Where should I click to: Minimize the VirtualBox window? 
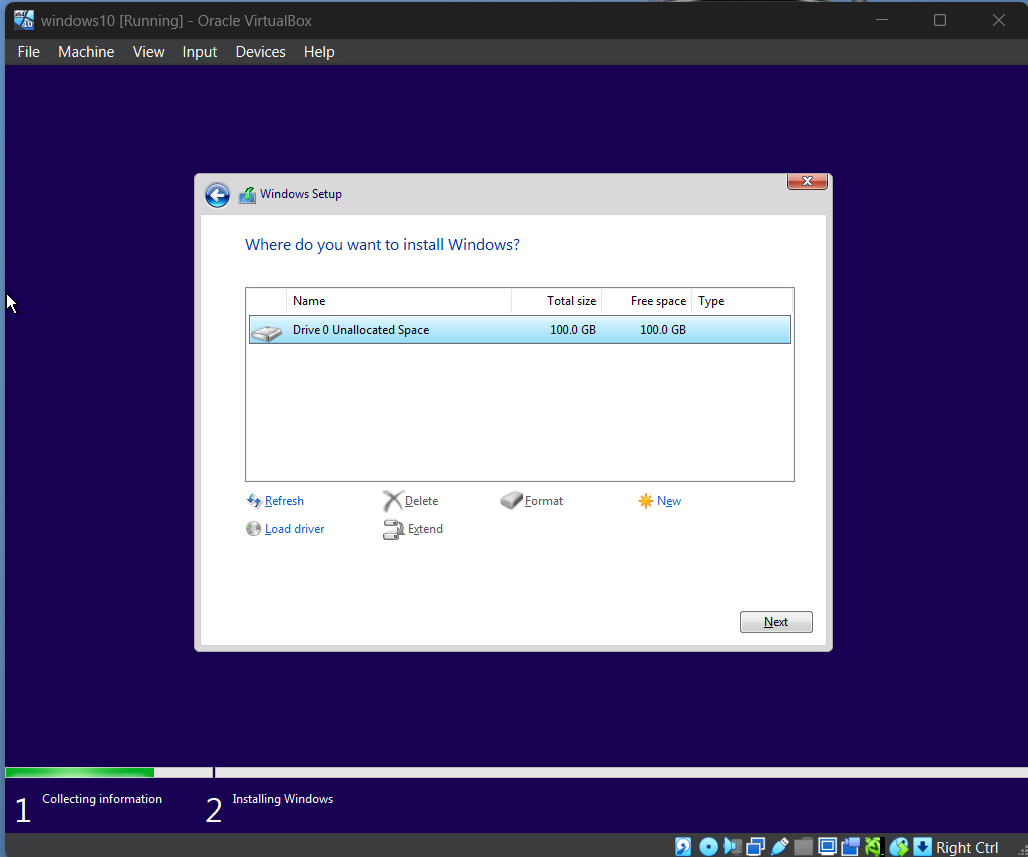[882, 20]
